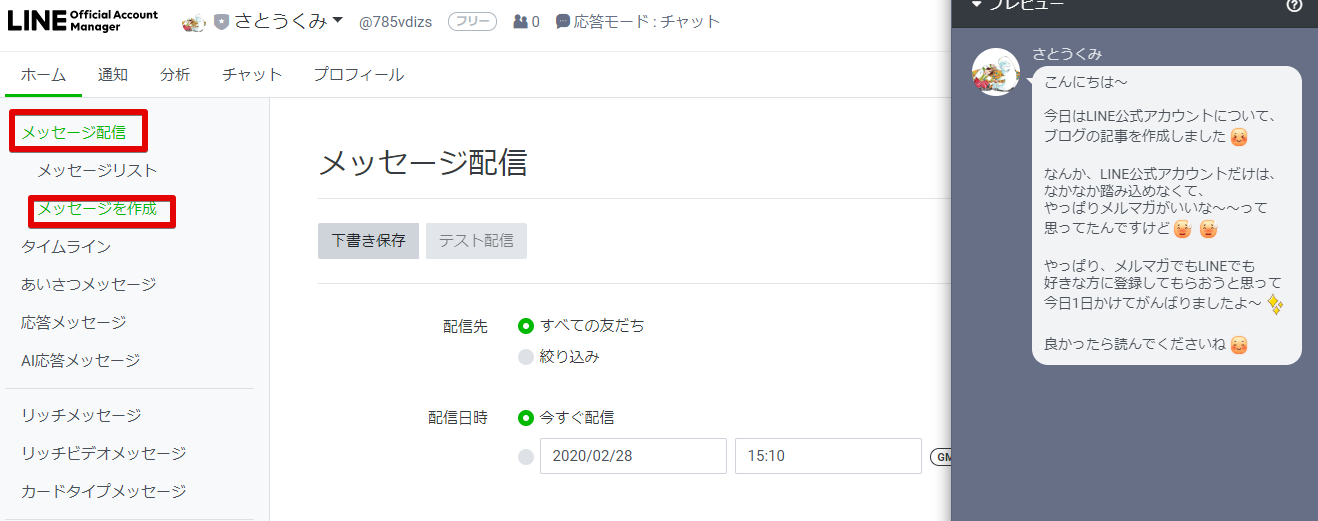
Task: Click the 下書き保存 button
Action: tap(368, 241)
